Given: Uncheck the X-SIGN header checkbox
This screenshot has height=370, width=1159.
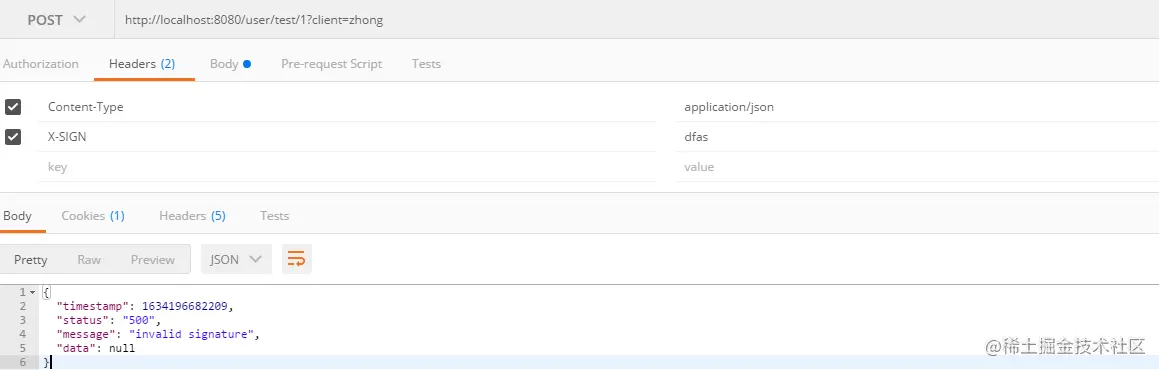Looking at the screenshot, I should tap(13, 137).
